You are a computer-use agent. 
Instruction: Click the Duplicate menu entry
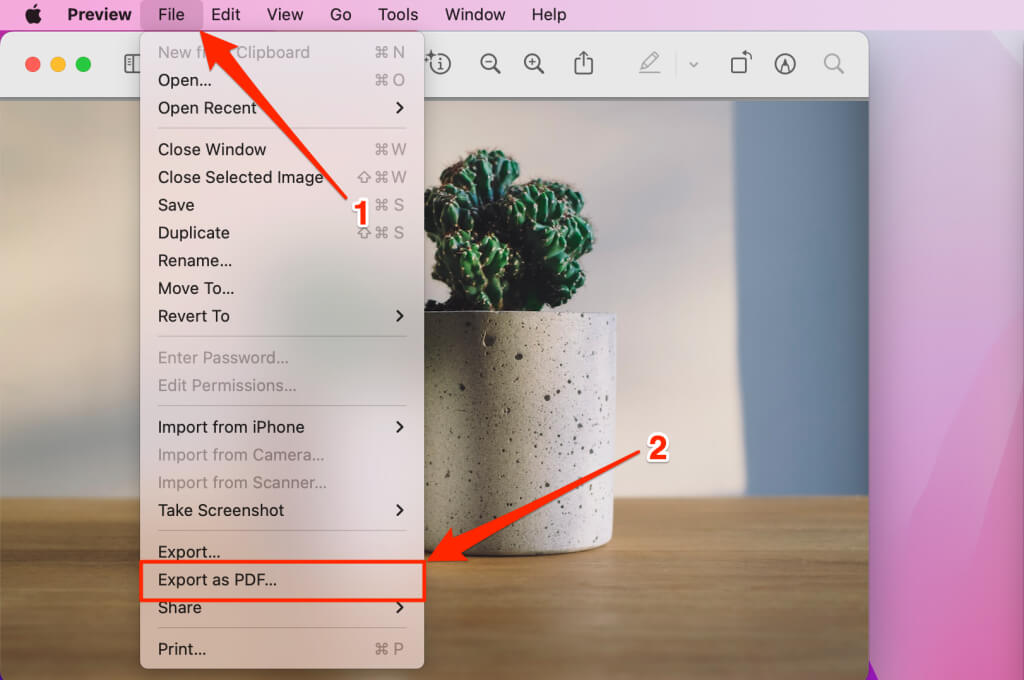point(194,233)
